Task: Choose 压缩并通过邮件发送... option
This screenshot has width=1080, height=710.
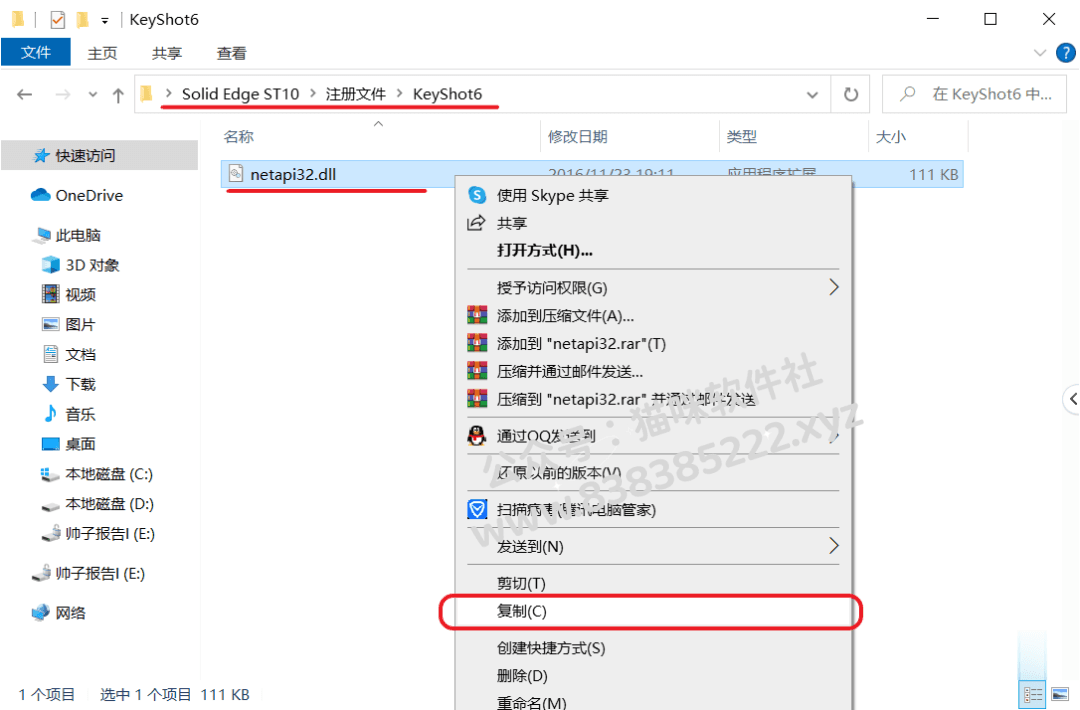Action: click(x=653, y=372)
